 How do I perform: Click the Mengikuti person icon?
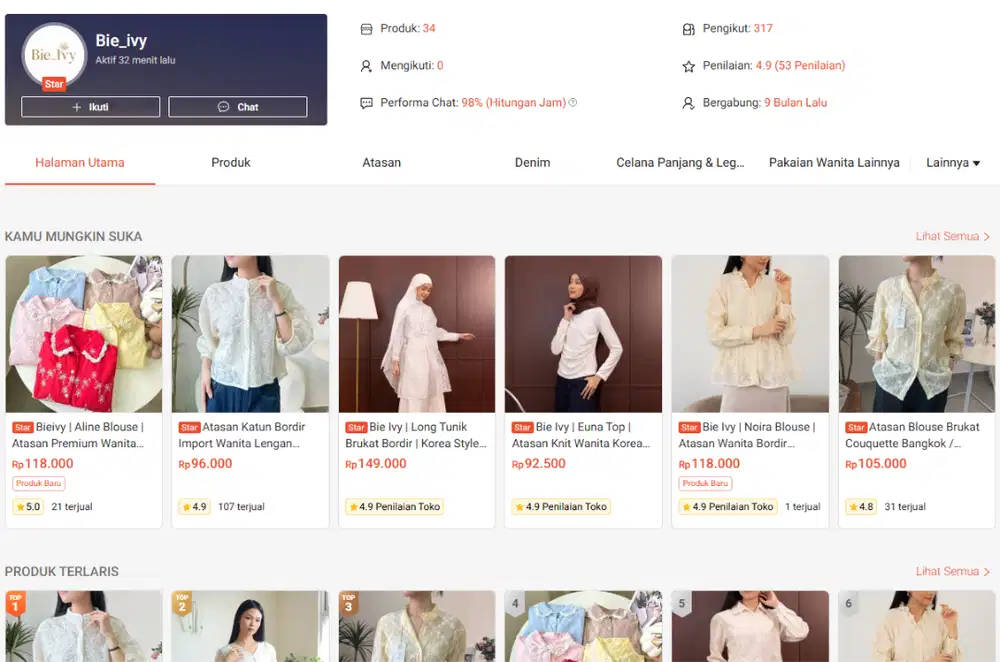coord(366,66)
